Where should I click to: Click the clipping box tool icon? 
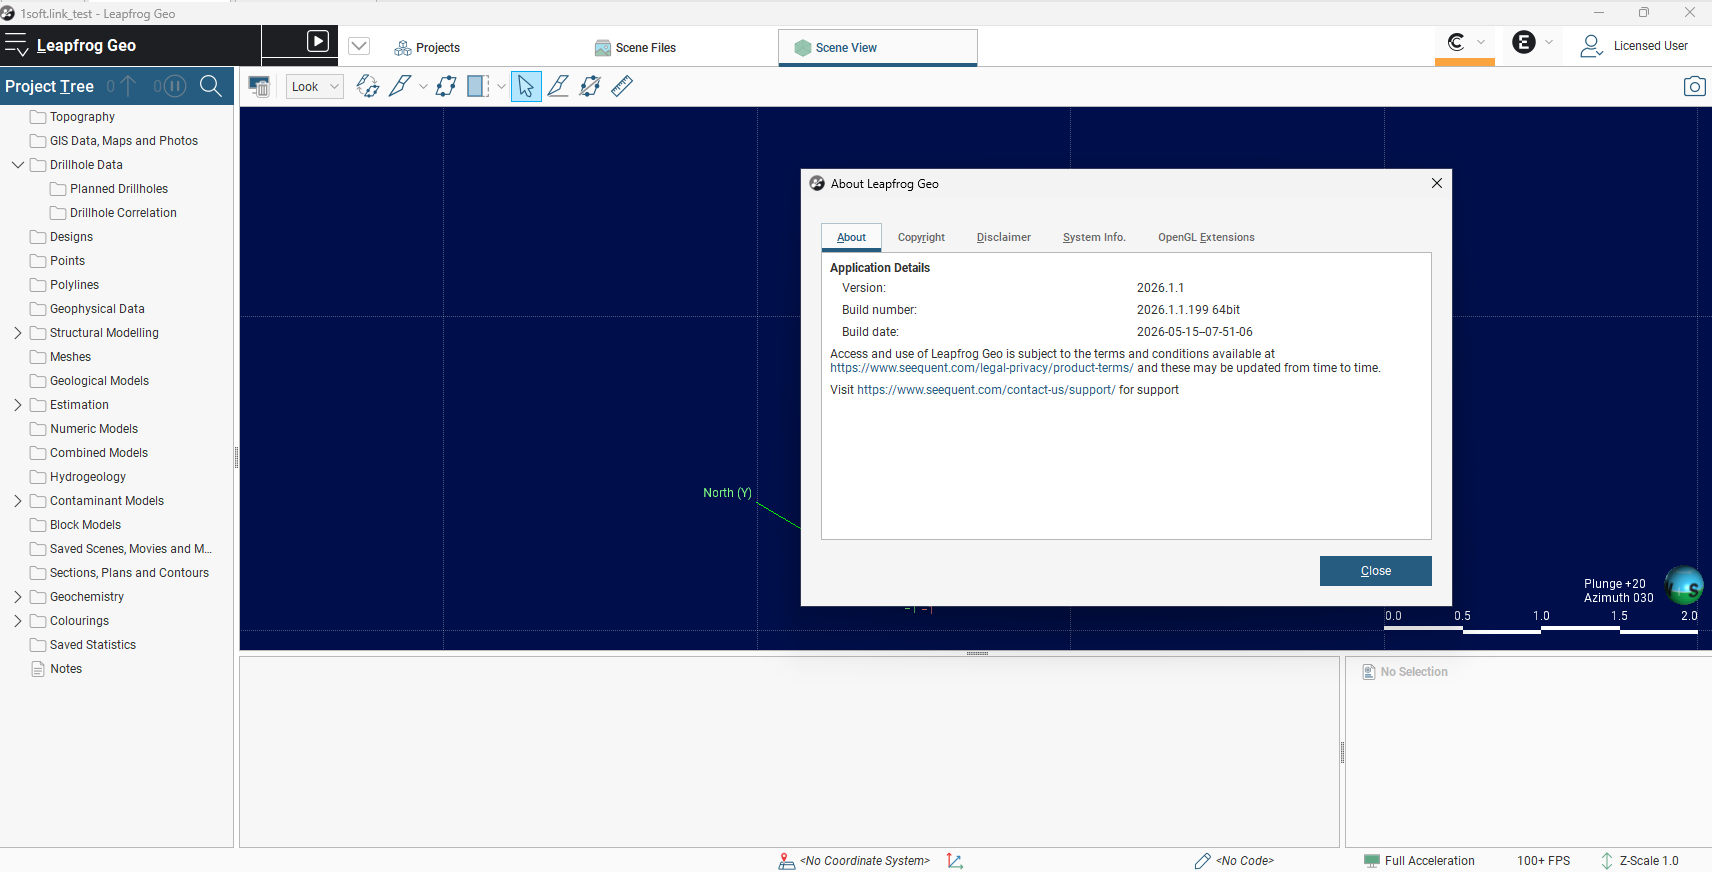(479, 86)
